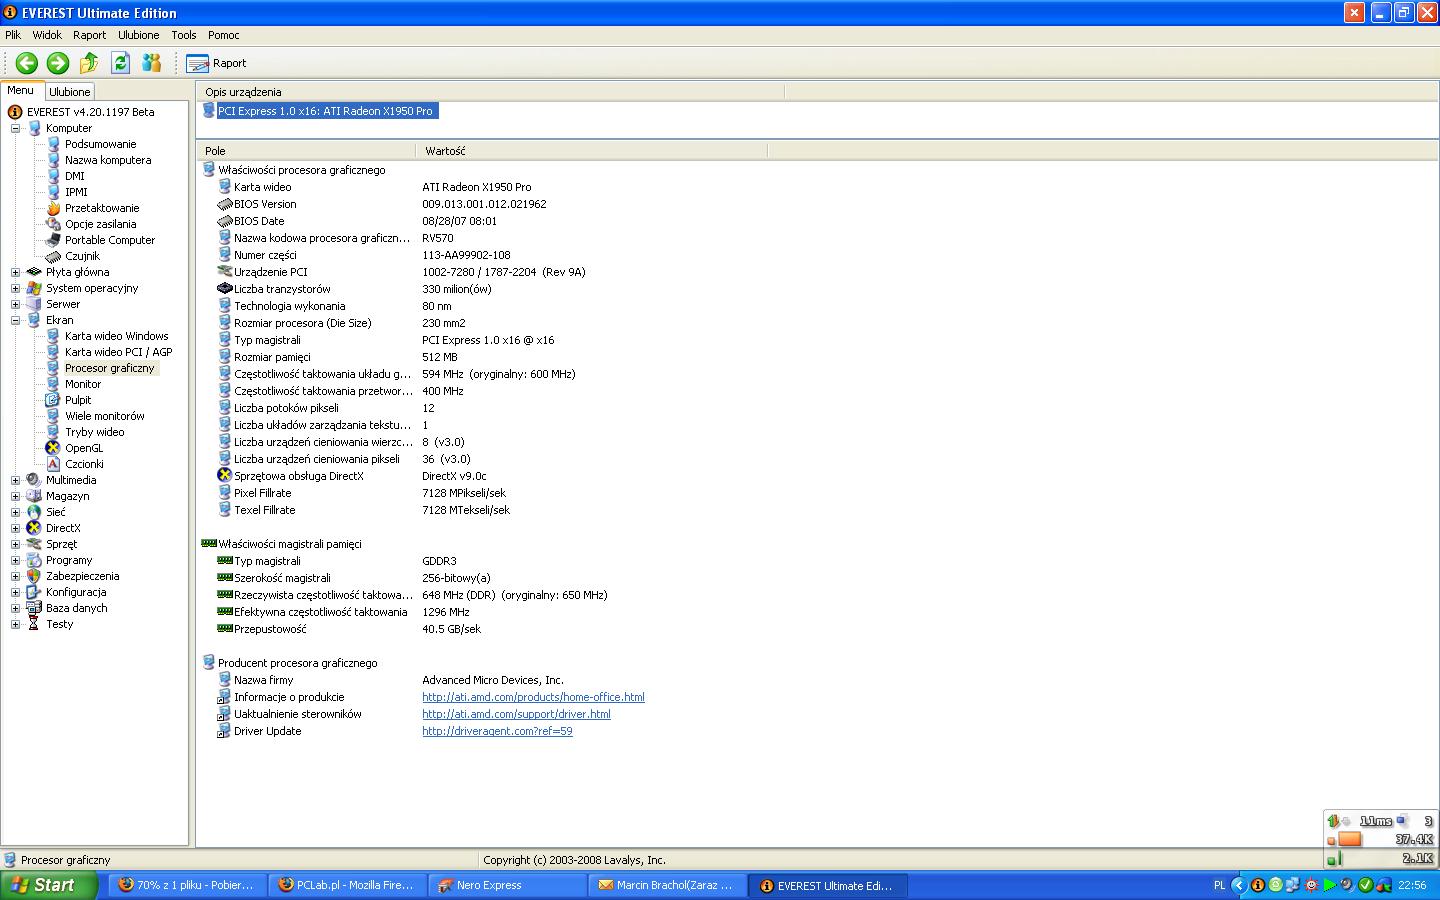Refresh the page with the Refresh icon
The height and width of the screenshot is (900, 1440).
pyautogui.click(x=120, y=63)
